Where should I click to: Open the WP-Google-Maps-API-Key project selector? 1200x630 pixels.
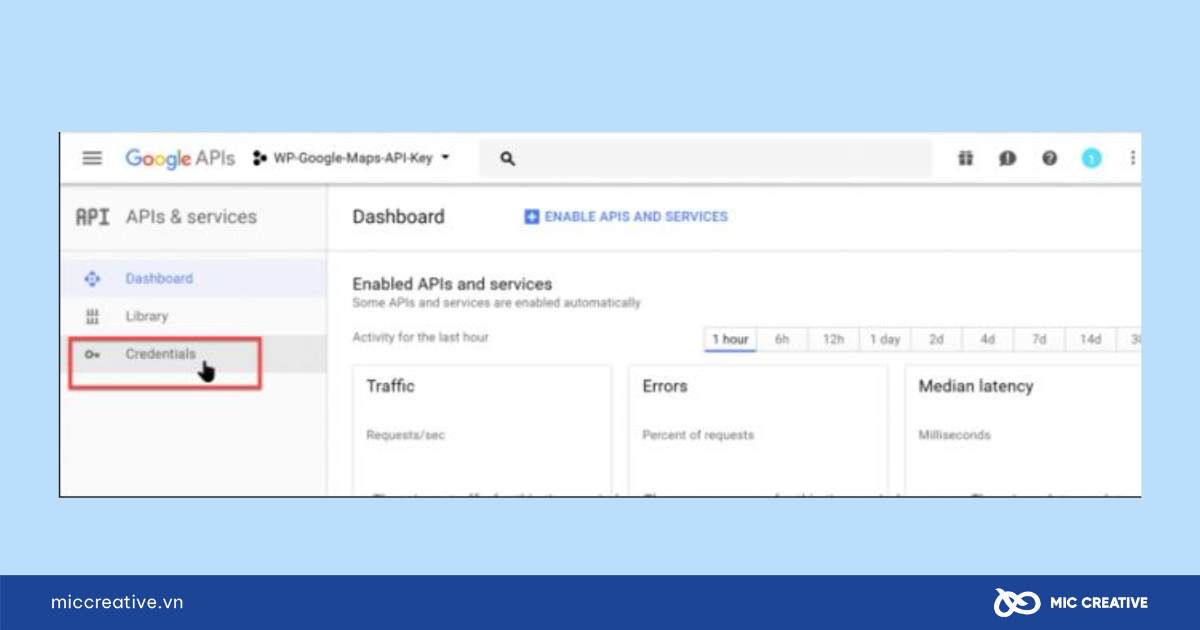pyautogui.click(x=352, y=158)
